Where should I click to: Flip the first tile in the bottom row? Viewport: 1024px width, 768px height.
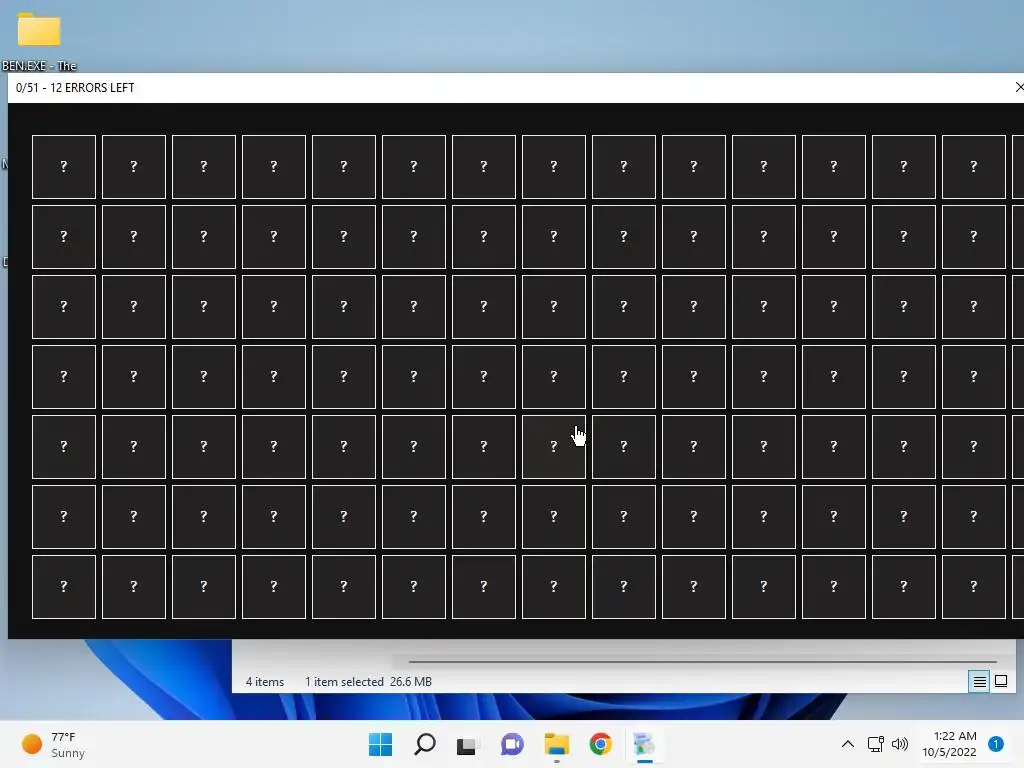[x=64, y=586]
